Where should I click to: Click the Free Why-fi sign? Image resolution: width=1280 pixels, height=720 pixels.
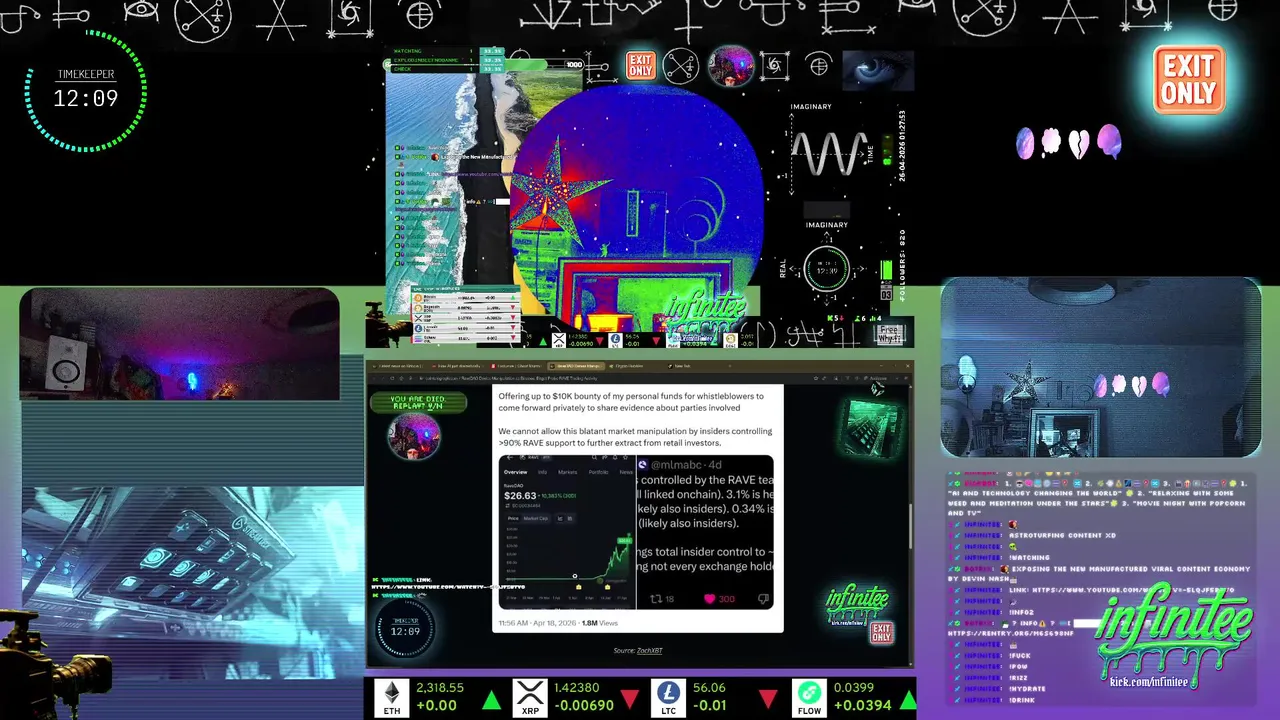click(889, 335)
